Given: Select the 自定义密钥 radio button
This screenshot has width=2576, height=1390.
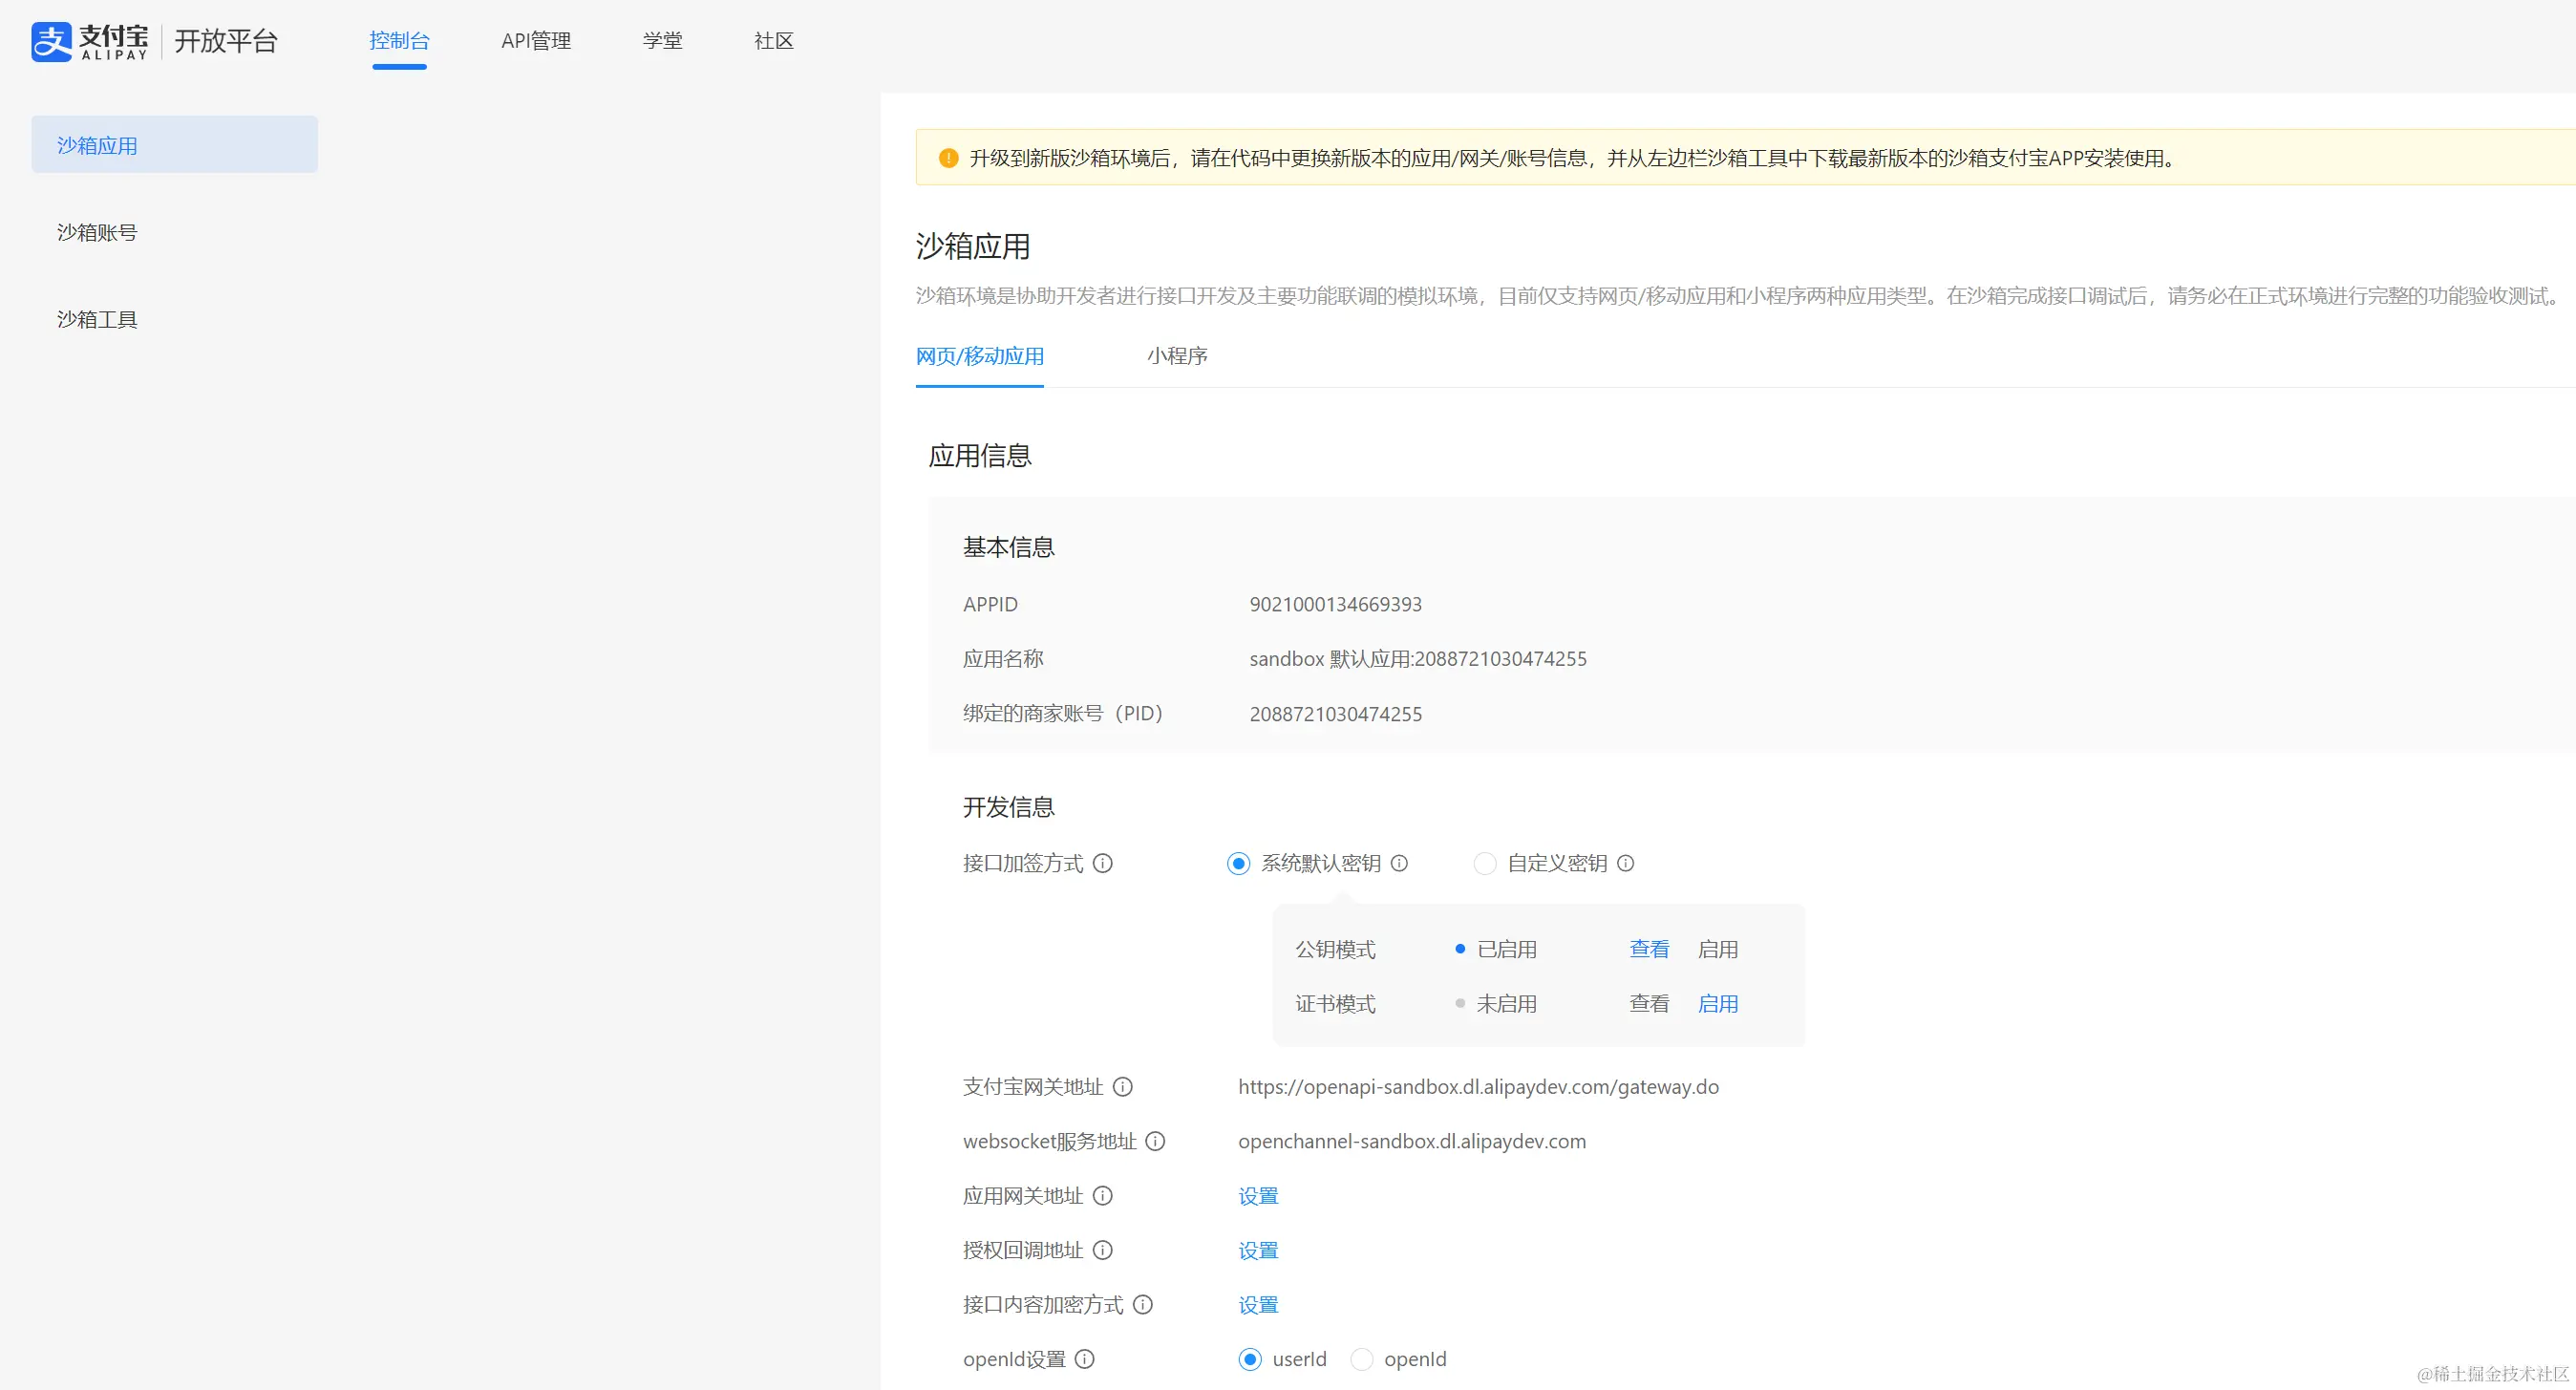Looking at the screenshot, I should click(x=1485, y=863).
